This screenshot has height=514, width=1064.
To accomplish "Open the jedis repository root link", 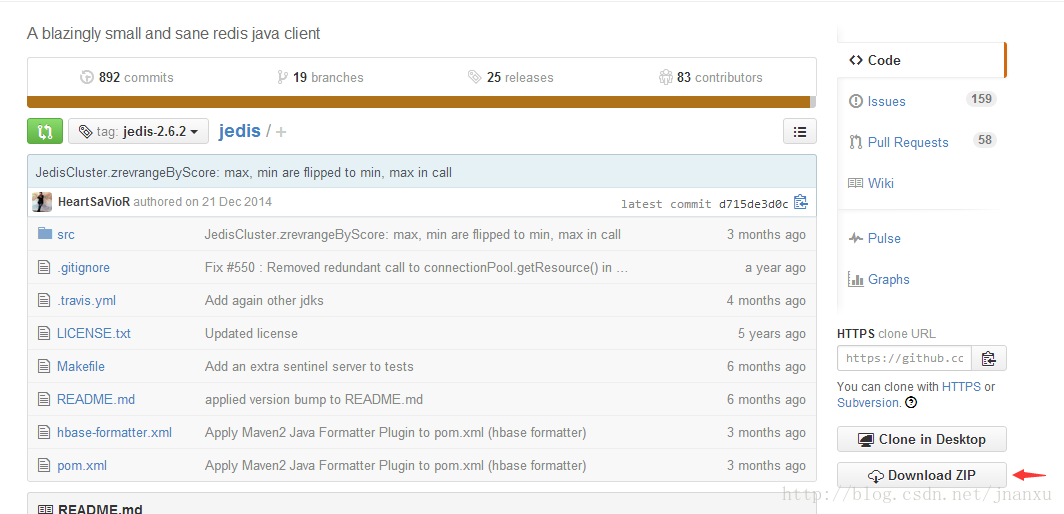I will (x=240, y=130).
